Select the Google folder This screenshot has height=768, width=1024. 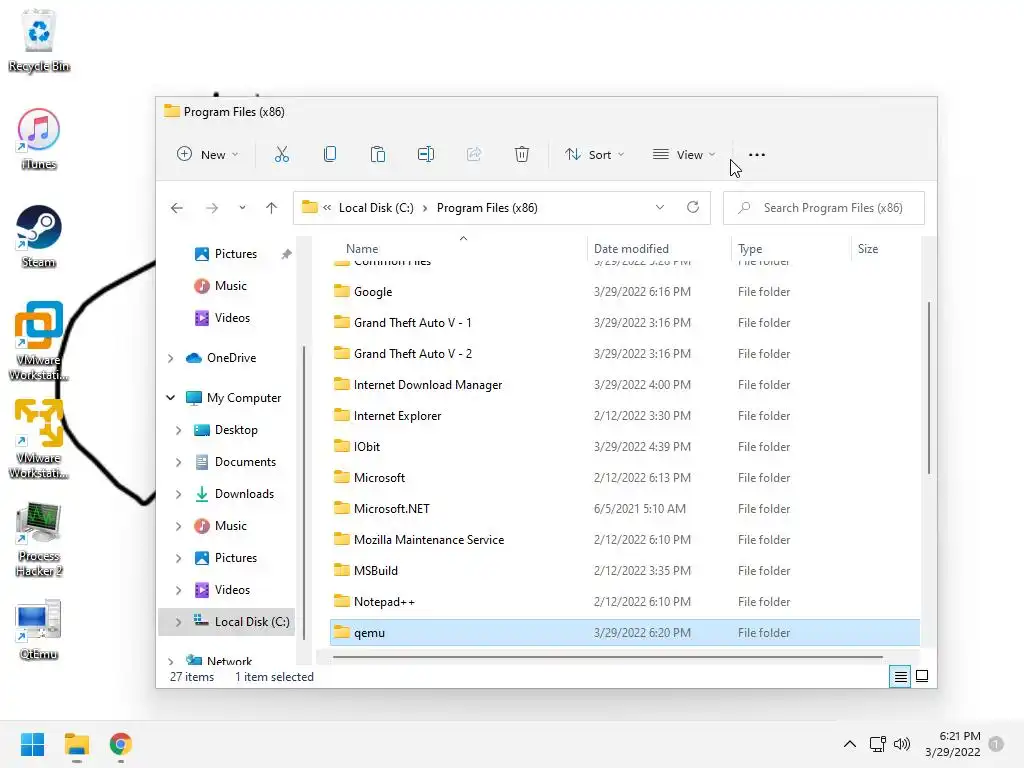625,292
